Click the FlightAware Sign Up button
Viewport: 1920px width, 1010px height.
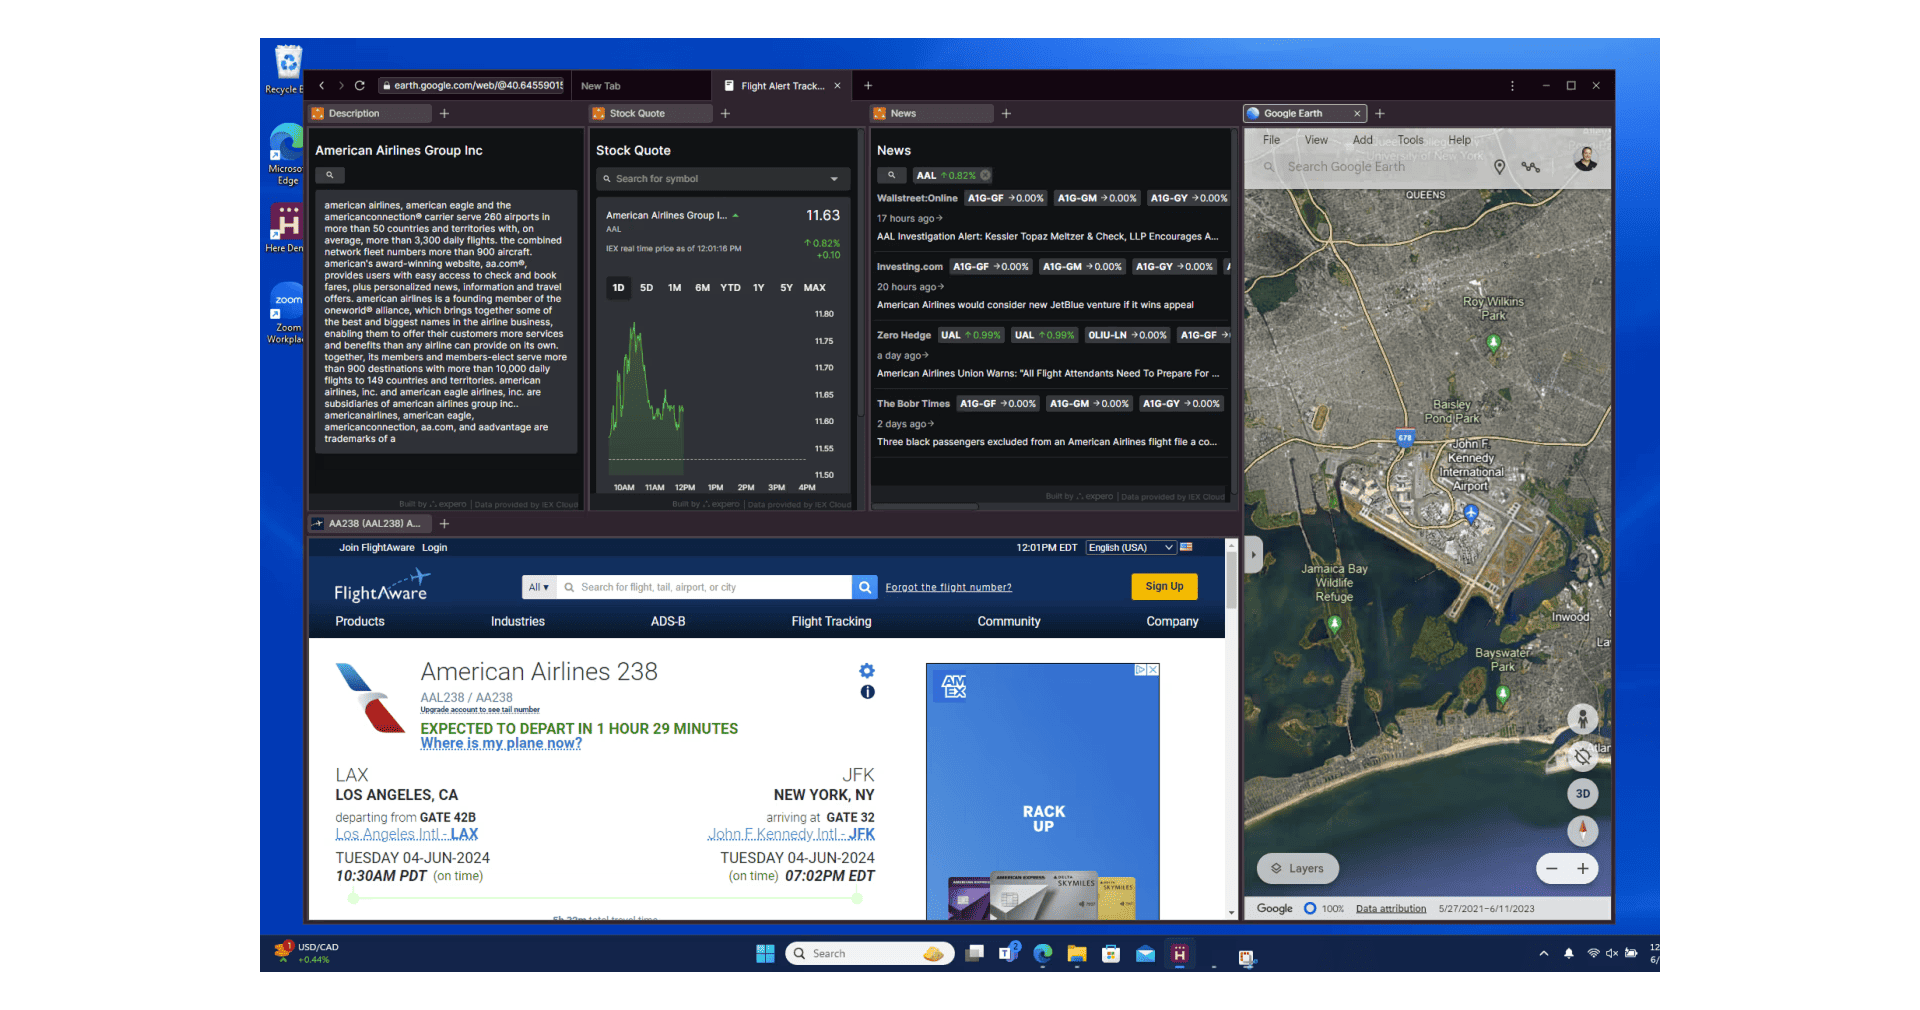click(1164, 587)
